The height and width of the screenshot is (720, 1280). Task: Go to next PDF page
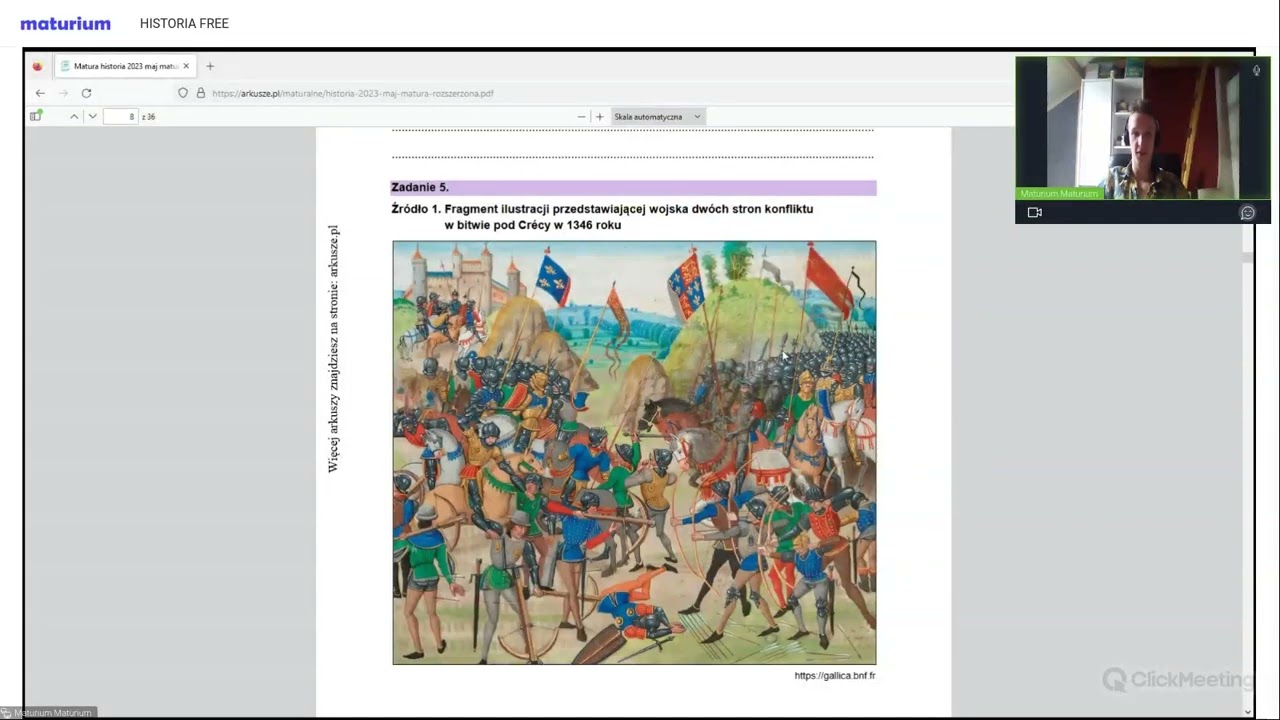click(92, 116)
